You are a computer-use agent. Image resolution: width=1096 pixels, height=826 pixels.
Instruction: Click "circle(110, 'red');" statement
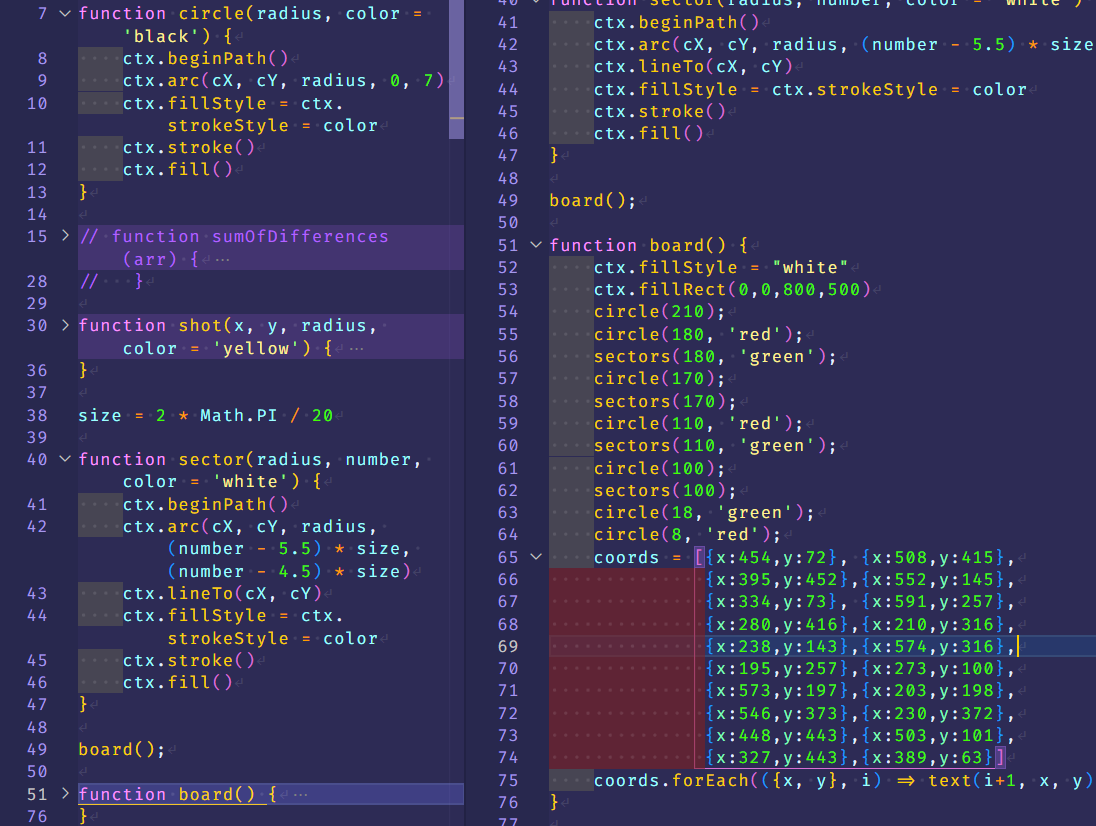698,423
